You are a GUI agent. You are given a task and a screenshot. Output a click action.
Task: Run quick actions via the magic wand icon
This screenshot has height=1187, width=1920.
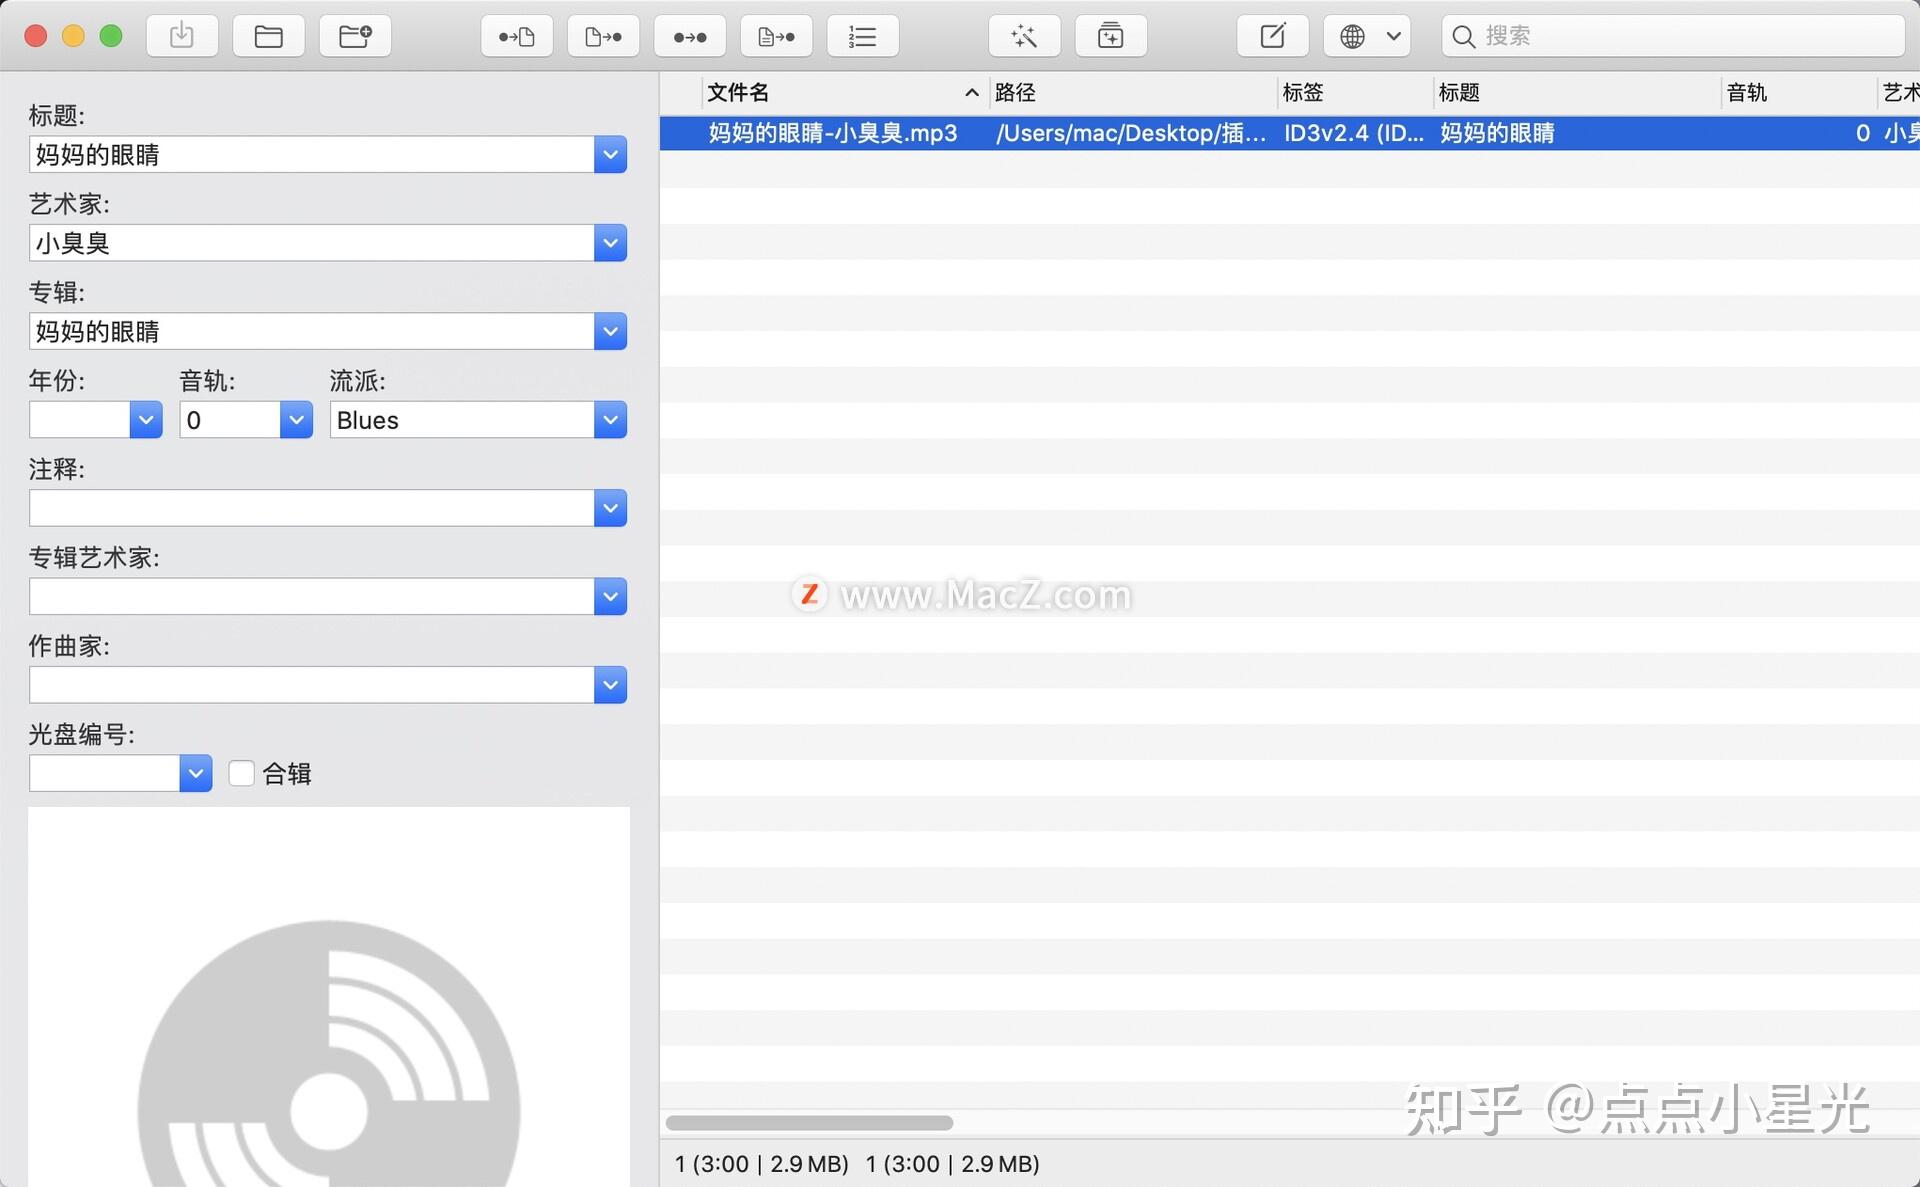1024,37
